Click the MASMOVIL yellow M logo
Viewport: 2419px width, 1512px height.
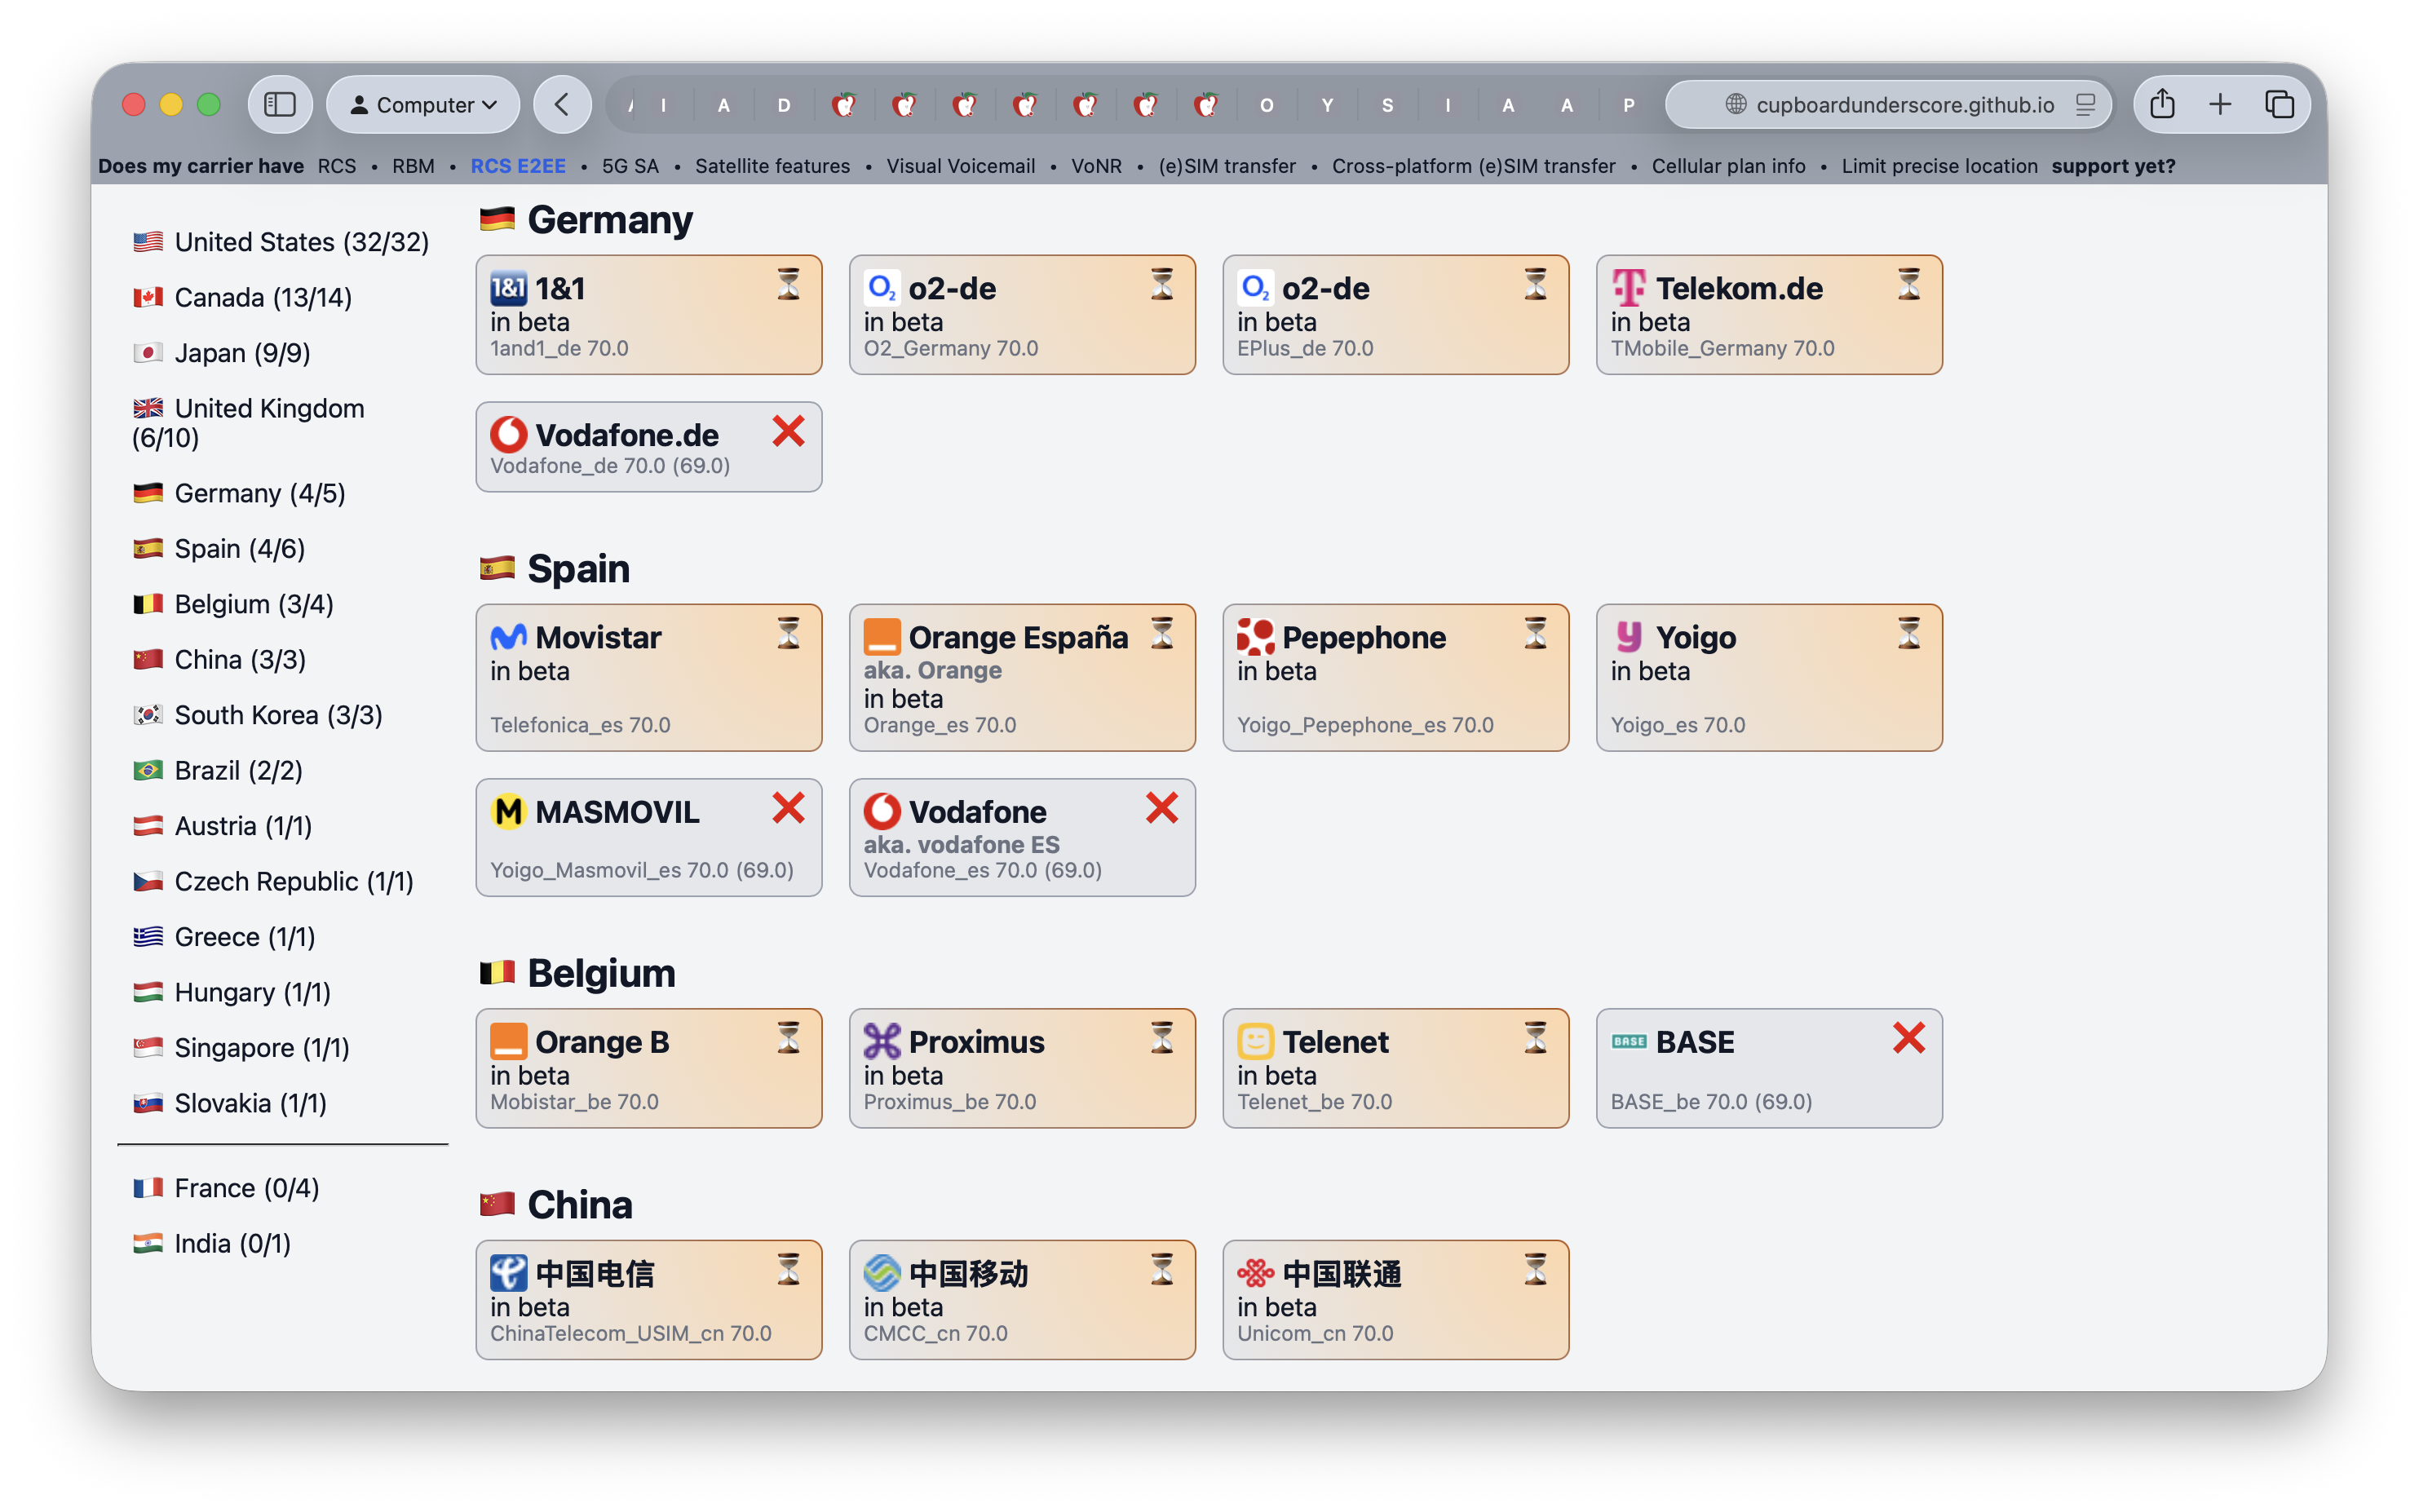508,811
